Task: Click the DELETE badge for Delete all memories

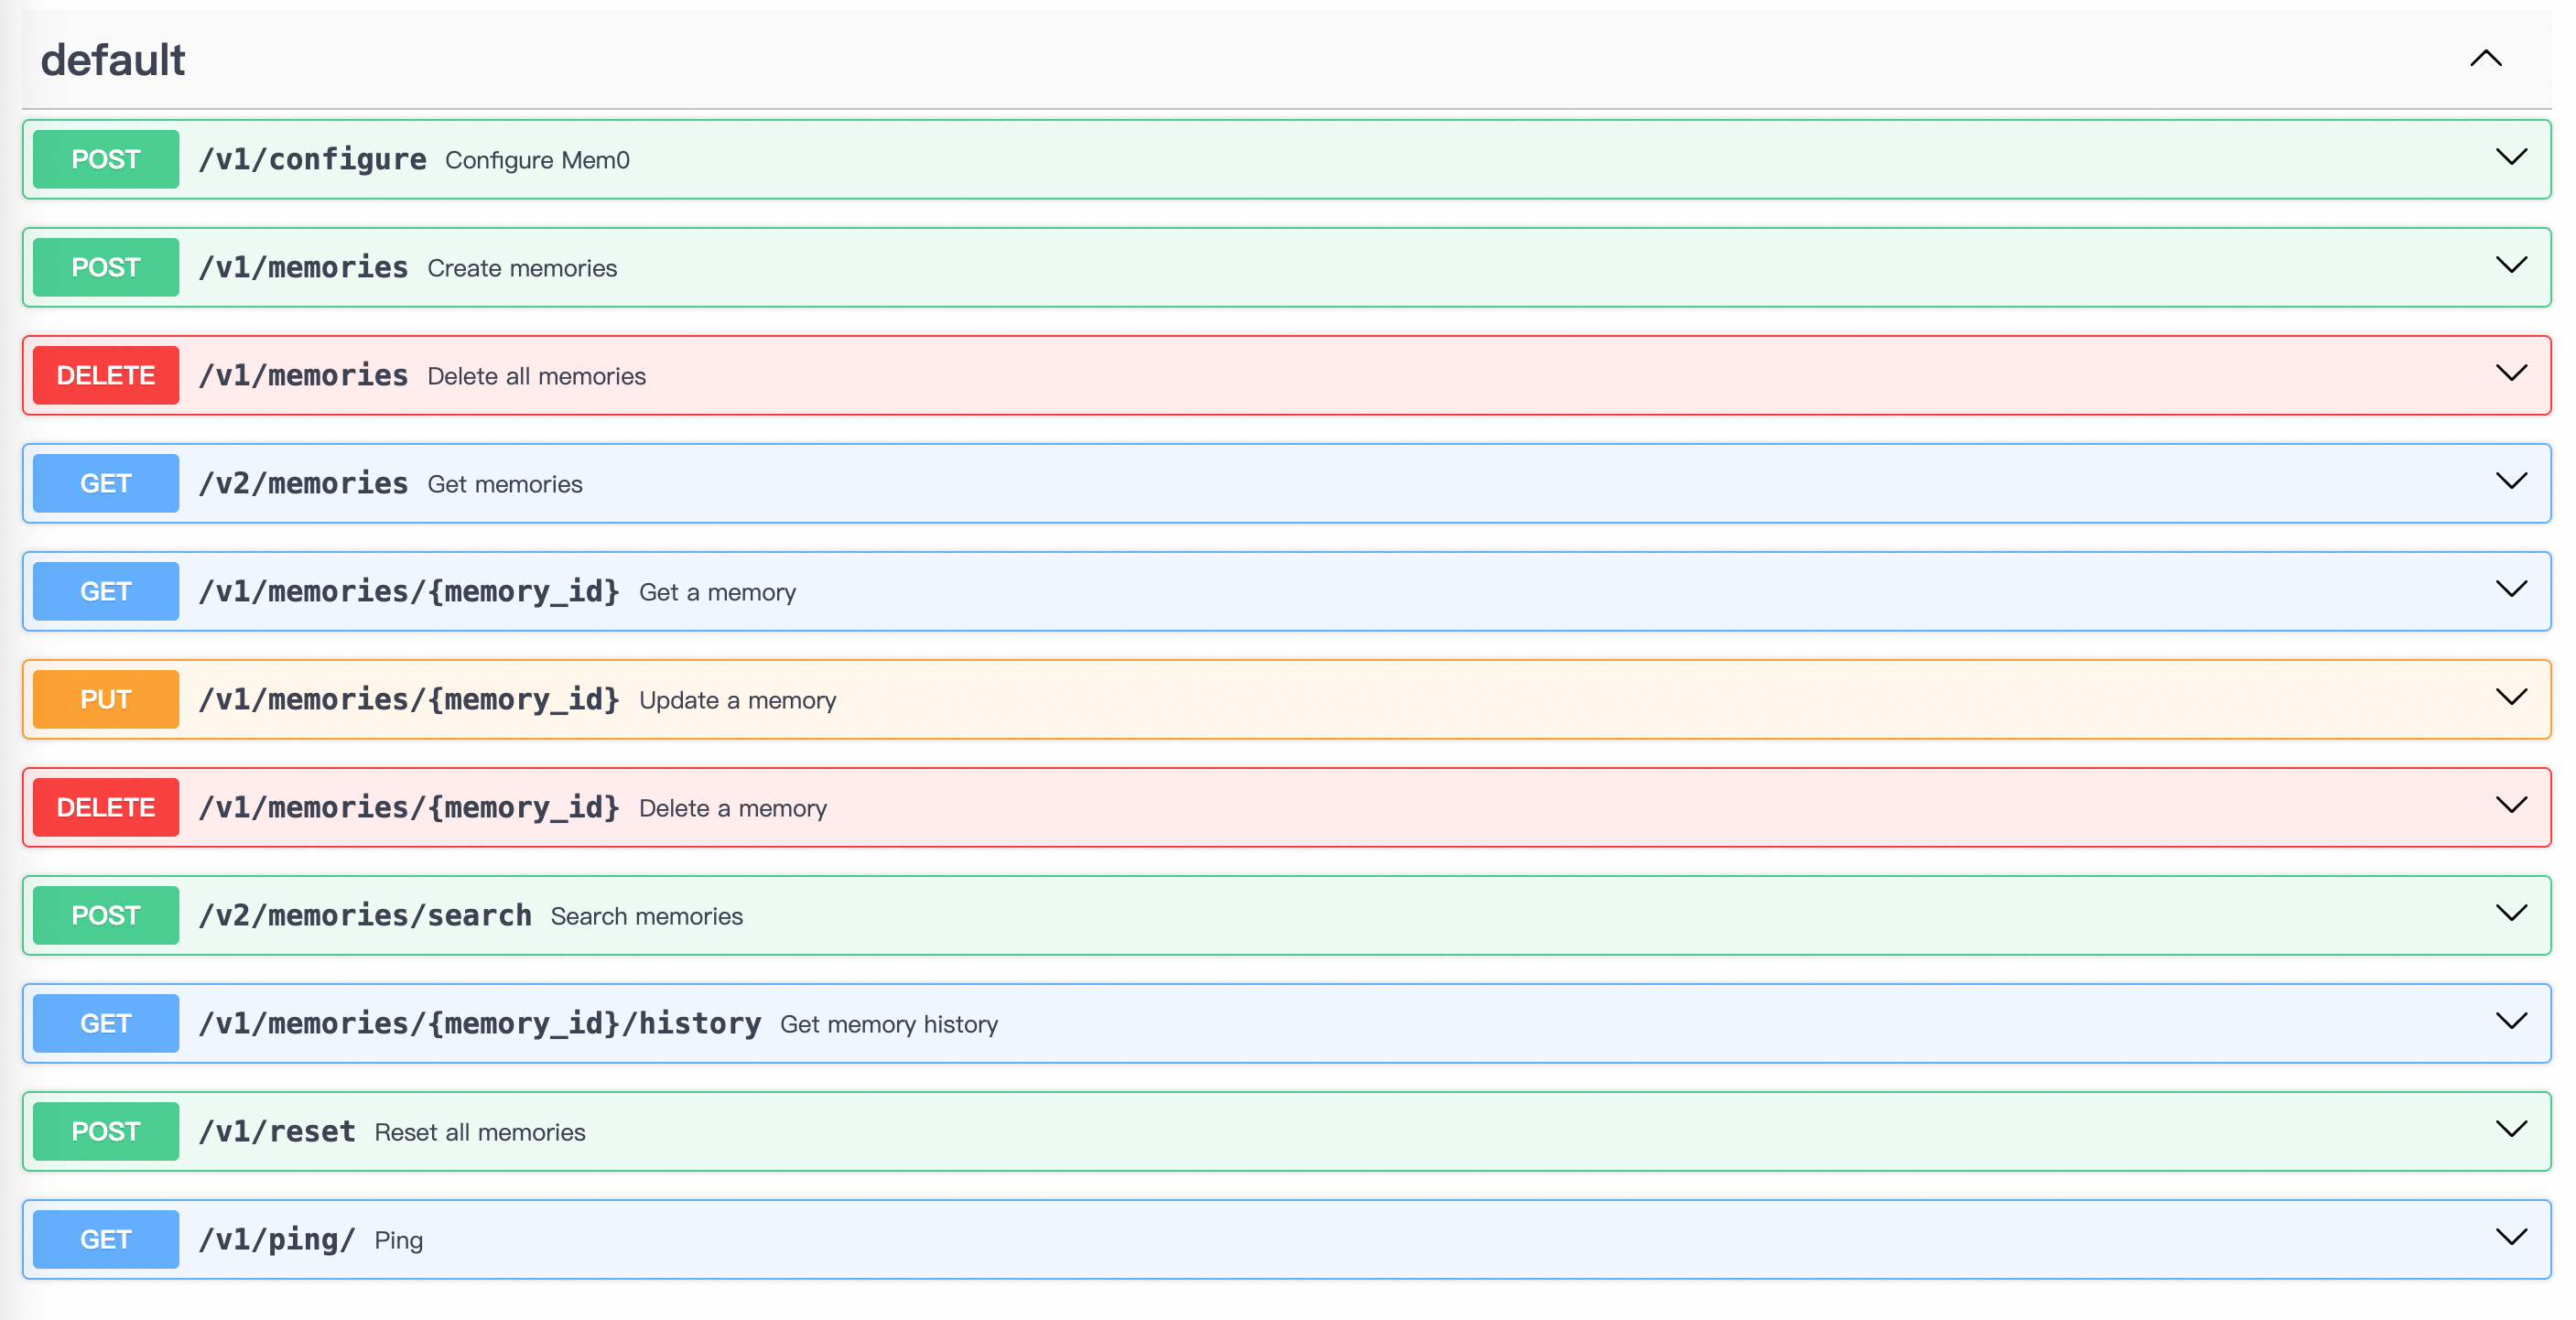Action: [x=106, y=376]
